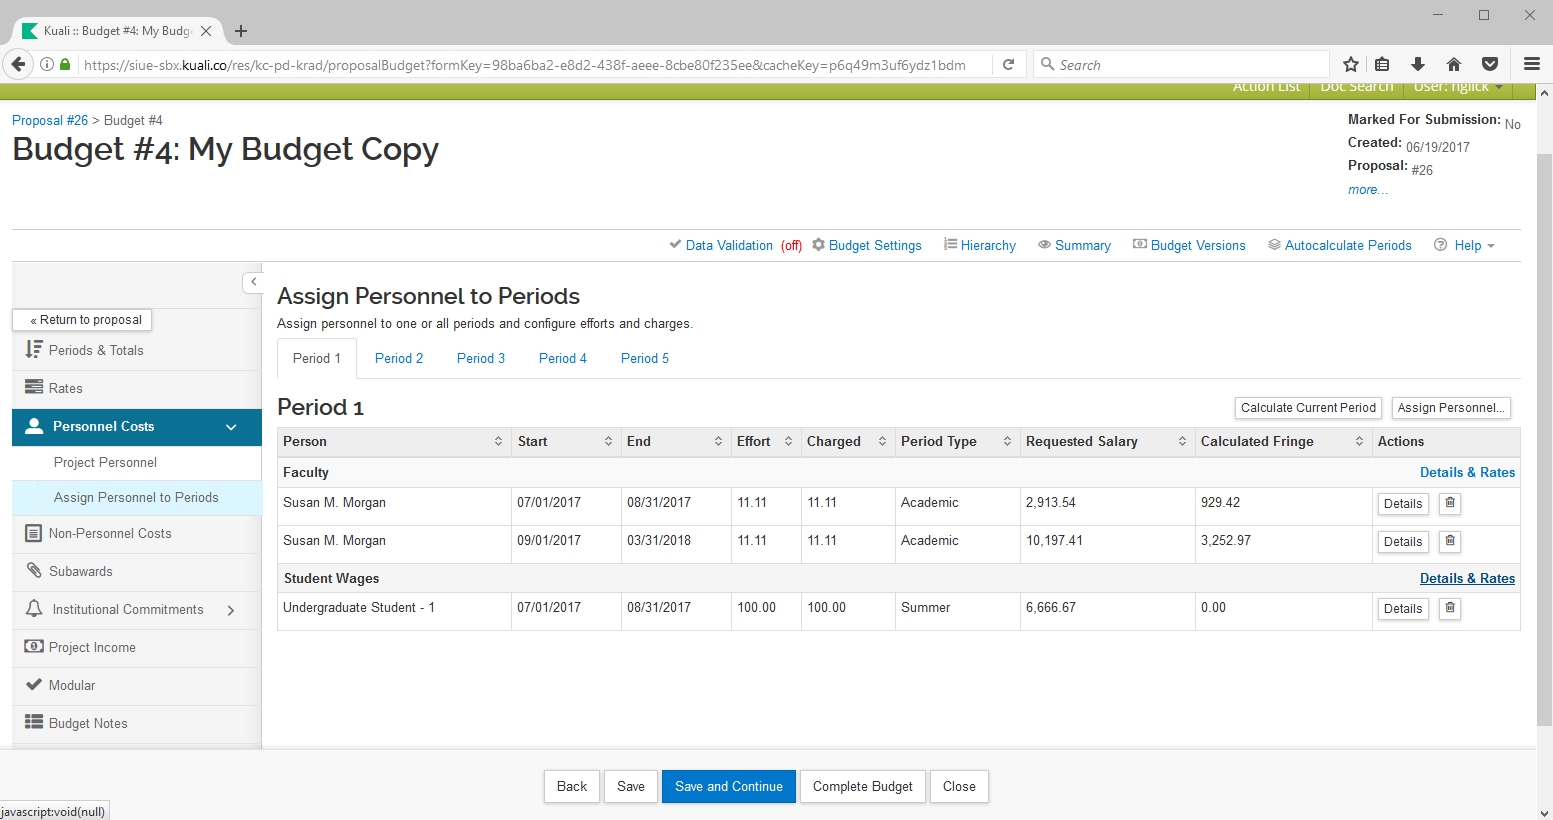Bookmark this page with star icon

1351,65
